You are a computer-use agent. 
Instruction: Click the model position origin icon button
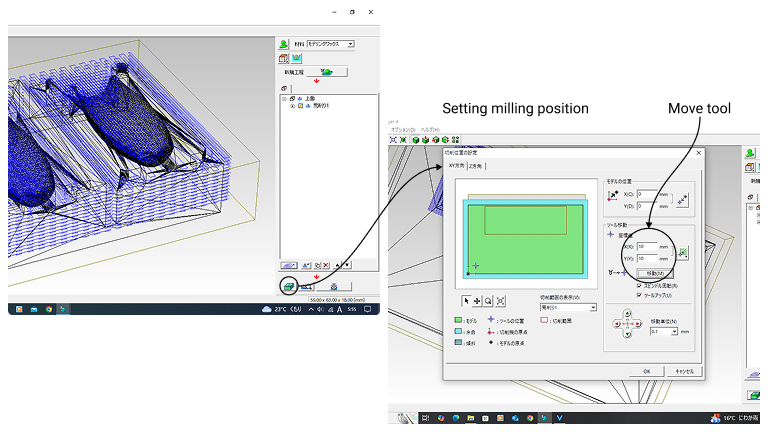click(x=682, y=200)
